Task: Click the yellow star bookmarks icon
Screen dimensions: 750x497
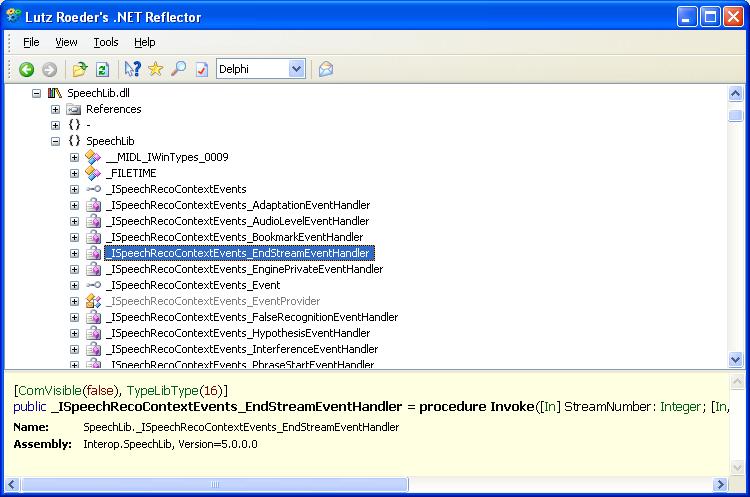Action: click(155, 69)
